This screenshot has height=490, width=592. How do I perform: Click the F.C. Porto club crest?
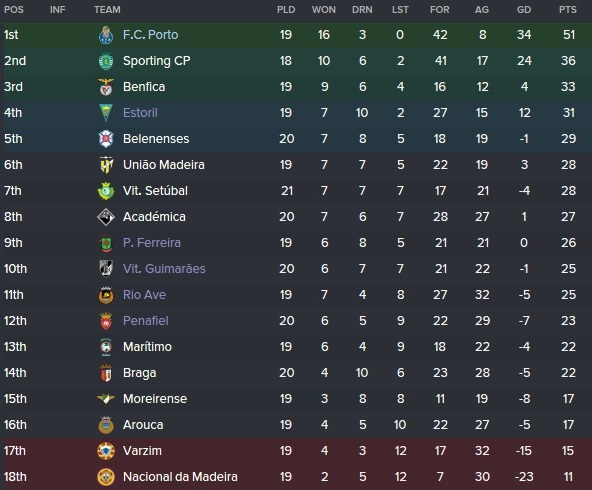pyautogui.click(x=106, y=35)
